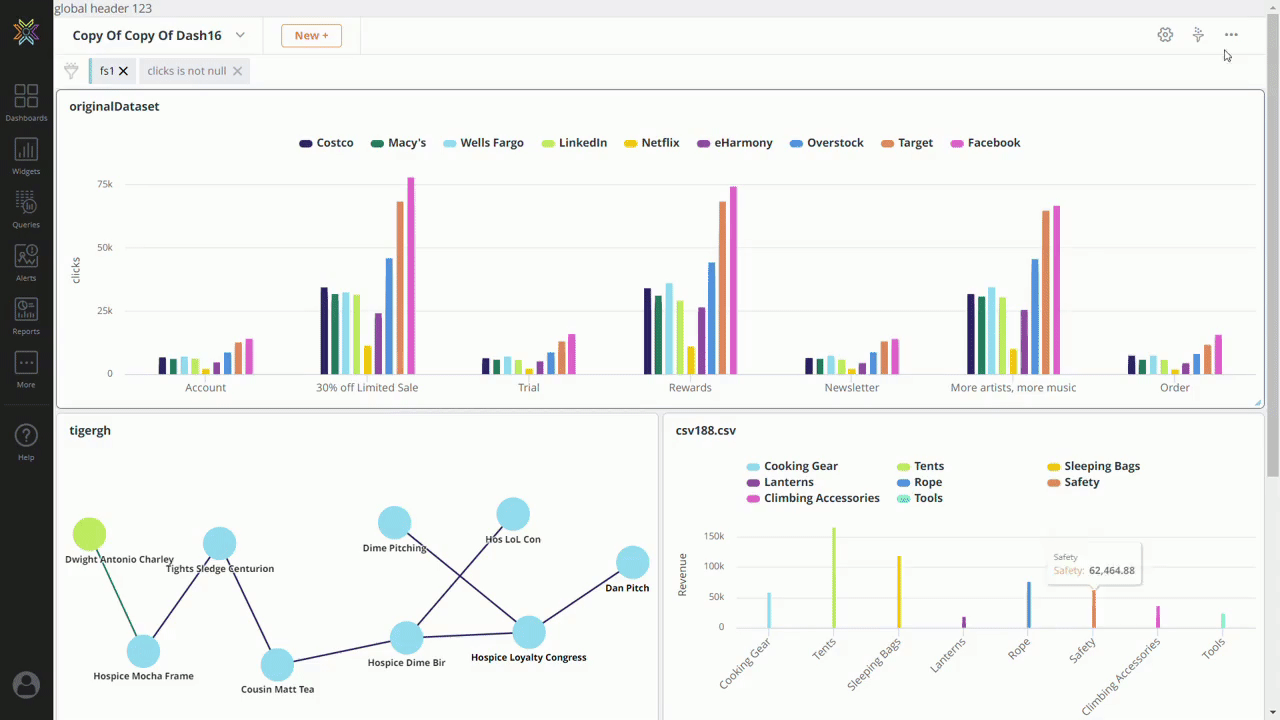1280x720 pixels.
Task: Open the filter funnel panel
Action: (x=71, y=71)
